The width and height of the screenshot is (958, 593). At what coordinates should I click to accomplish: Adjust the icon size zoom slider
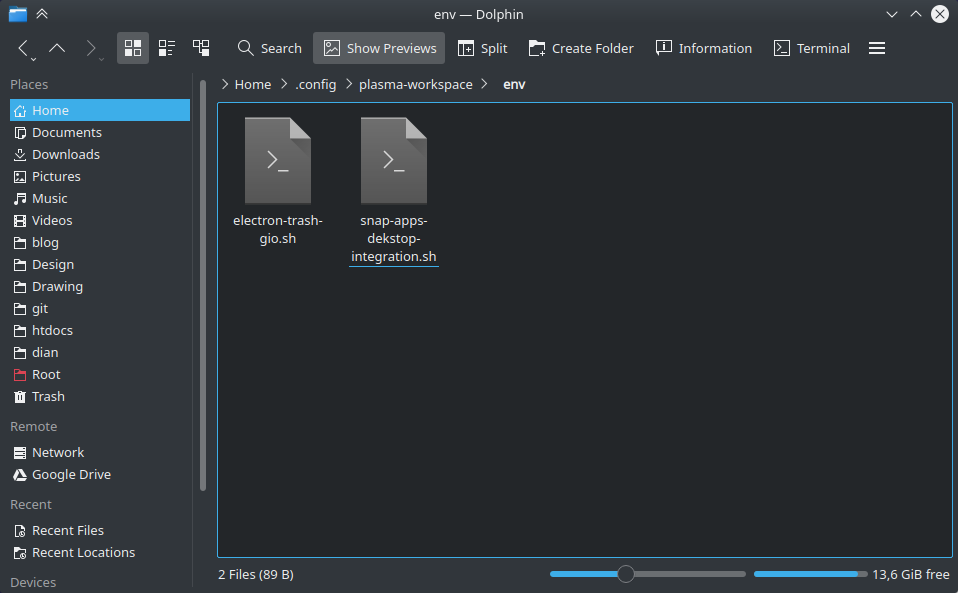pos(625,574)
